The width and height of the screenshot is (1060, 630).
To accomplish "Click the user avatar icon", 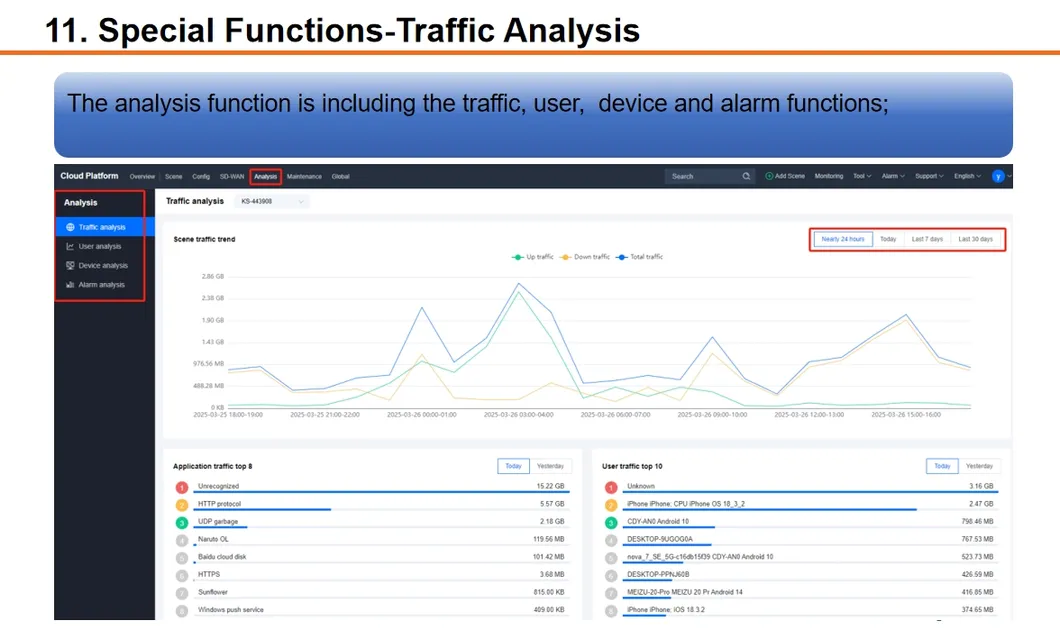I will click(x=998, y=176).
